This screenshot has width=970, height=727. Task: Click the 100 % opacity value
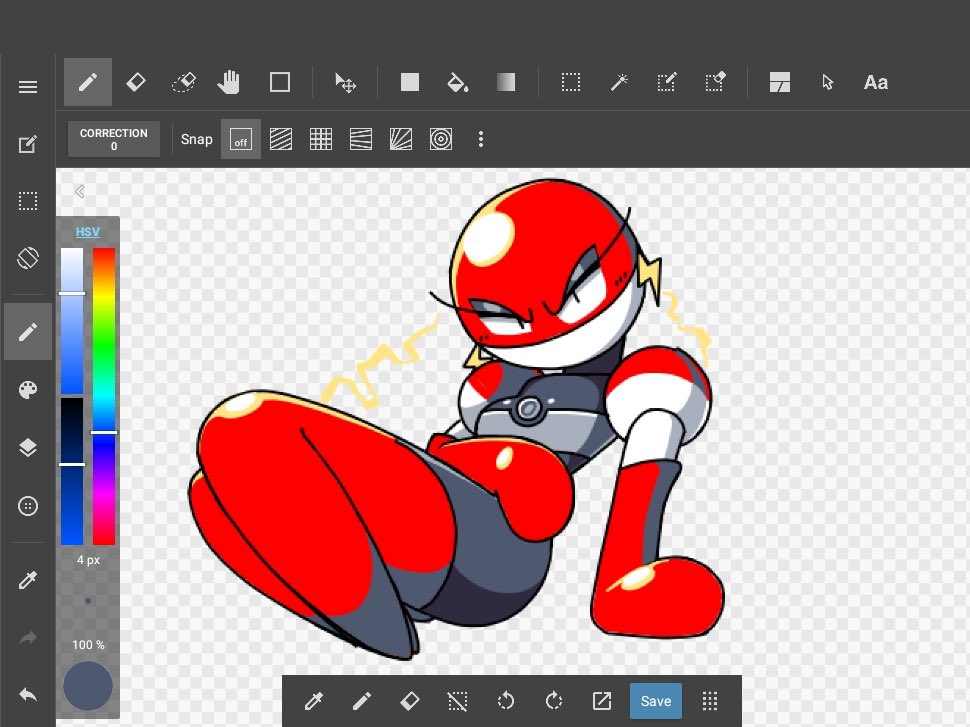coord(88,645)
